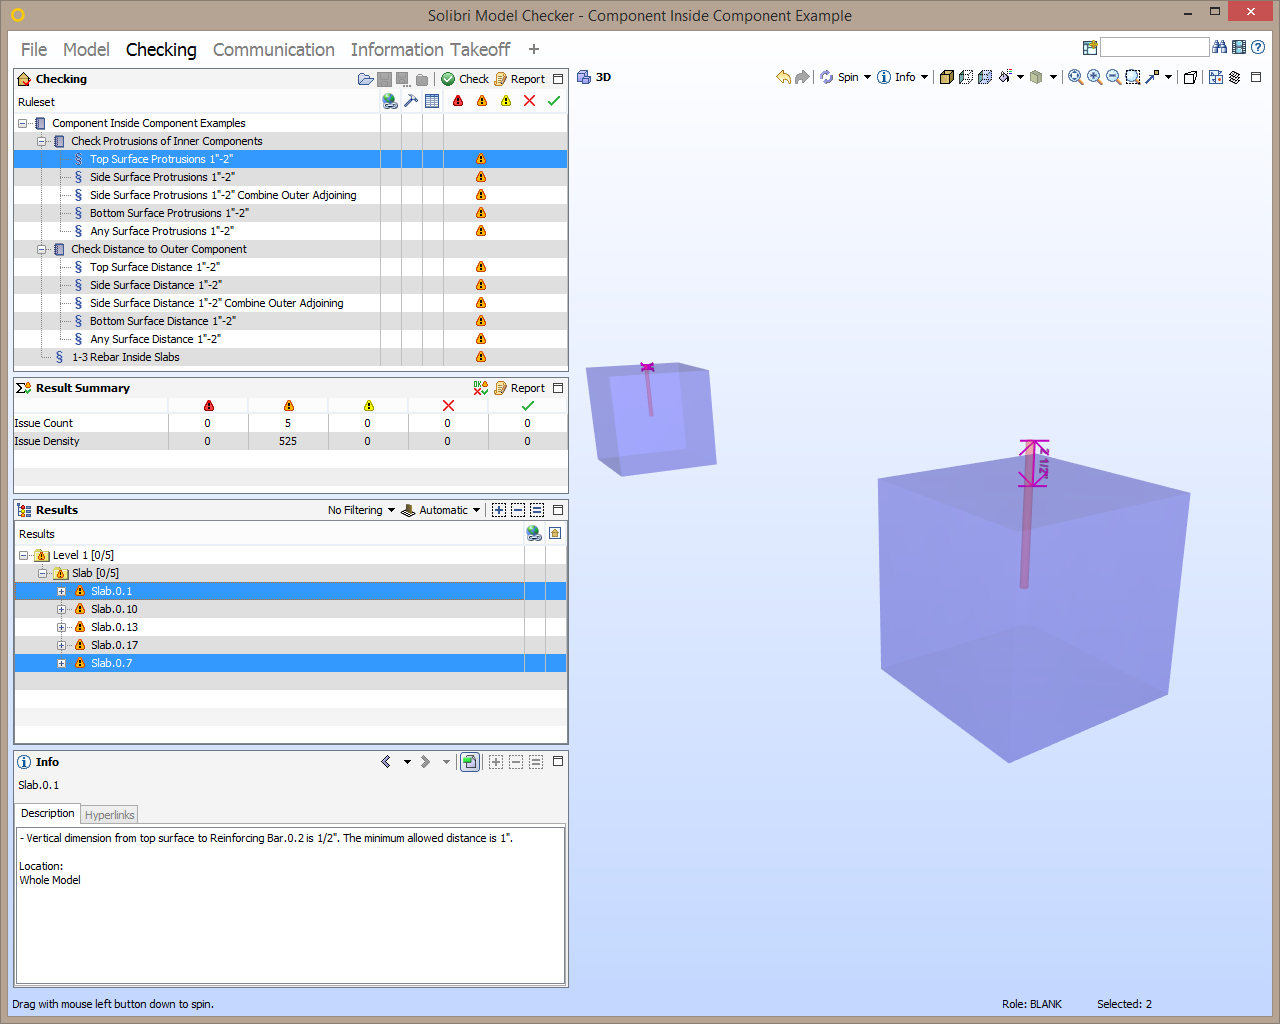Activate zoom to window selection icon
This screenshot has height=1024, width=1280.
(x=1133, y=77)
